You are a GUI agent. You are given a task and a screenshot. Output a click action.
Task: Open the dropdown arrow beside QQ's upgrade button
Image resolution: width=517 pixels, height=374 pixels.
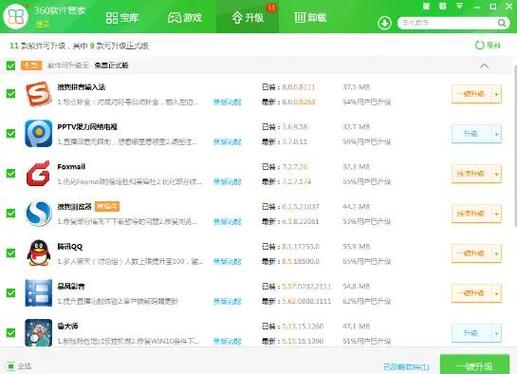pyautogui.click(x=496, y=254)
